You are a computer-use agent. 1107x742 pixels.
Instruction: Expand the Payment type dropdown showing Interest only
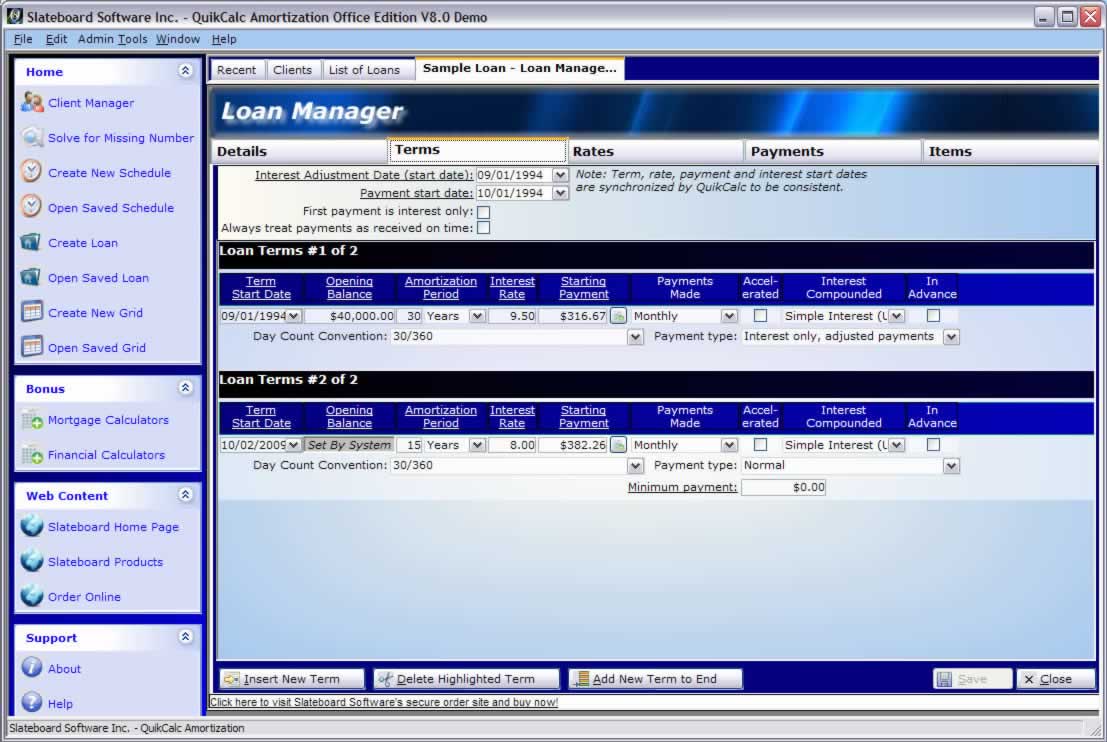click(x=951, y=337)
